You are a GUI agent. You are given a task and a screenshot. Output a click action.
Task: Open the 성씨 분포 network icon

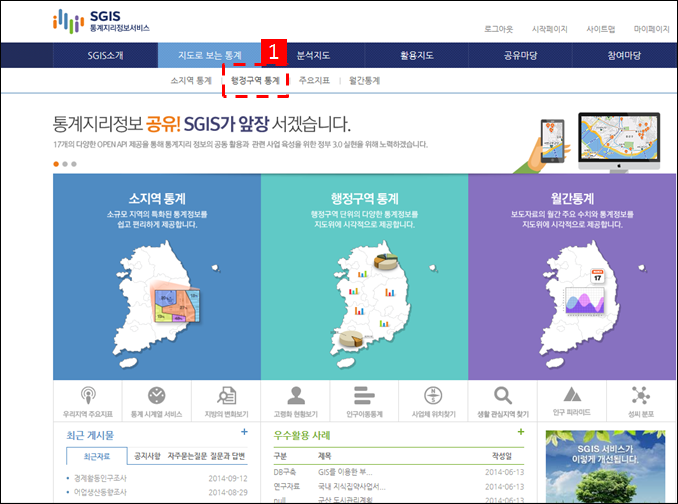coord(641,395)
